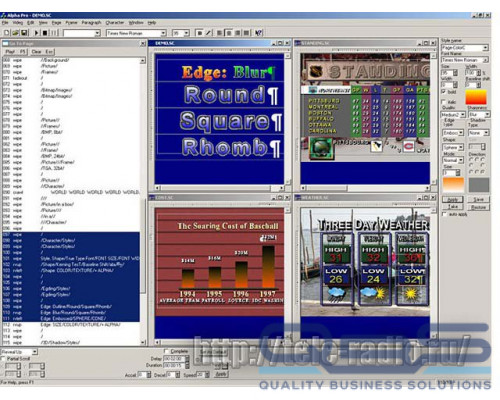Open the Paragraph menu
500x400 pixels.
click(x=91, y=23)
